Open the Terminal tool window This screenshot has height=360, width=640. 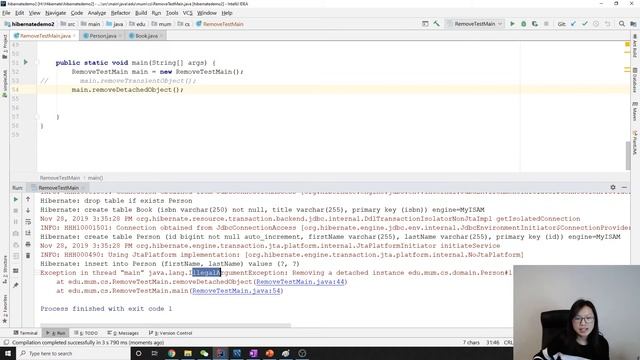tap(25, 333)
